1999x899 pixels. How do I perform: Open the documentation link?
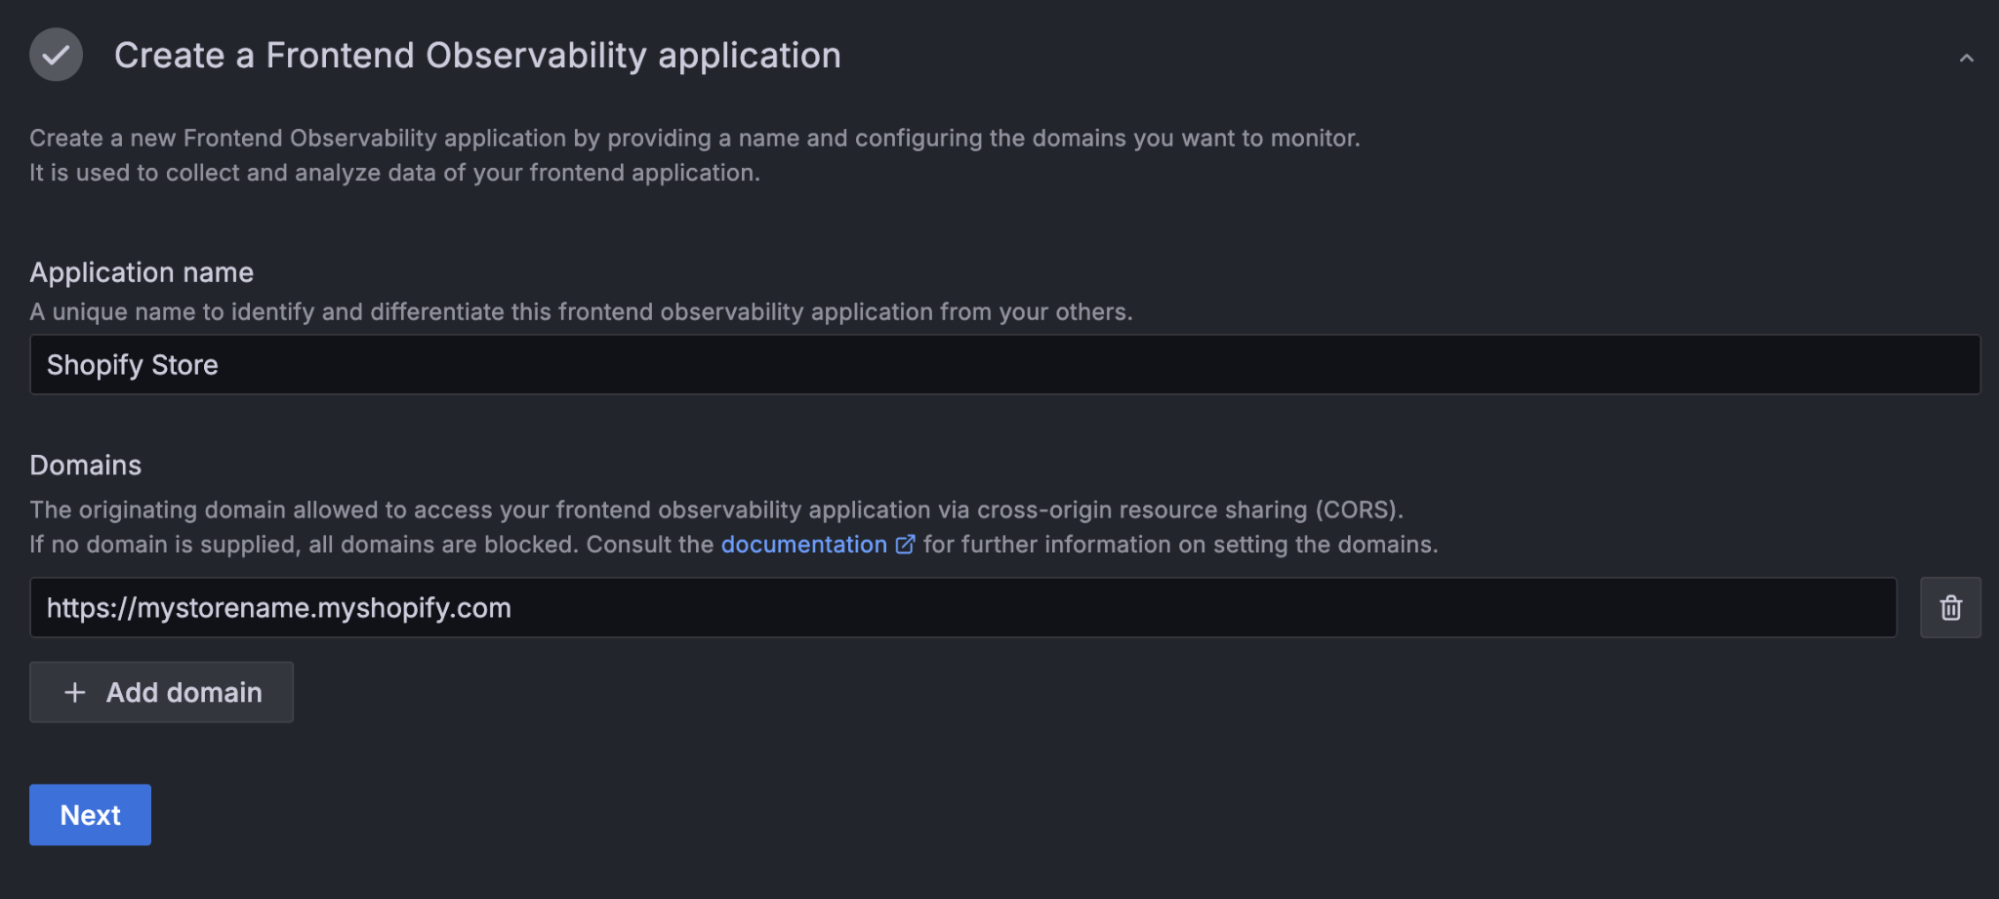click(x=803, y=545)
